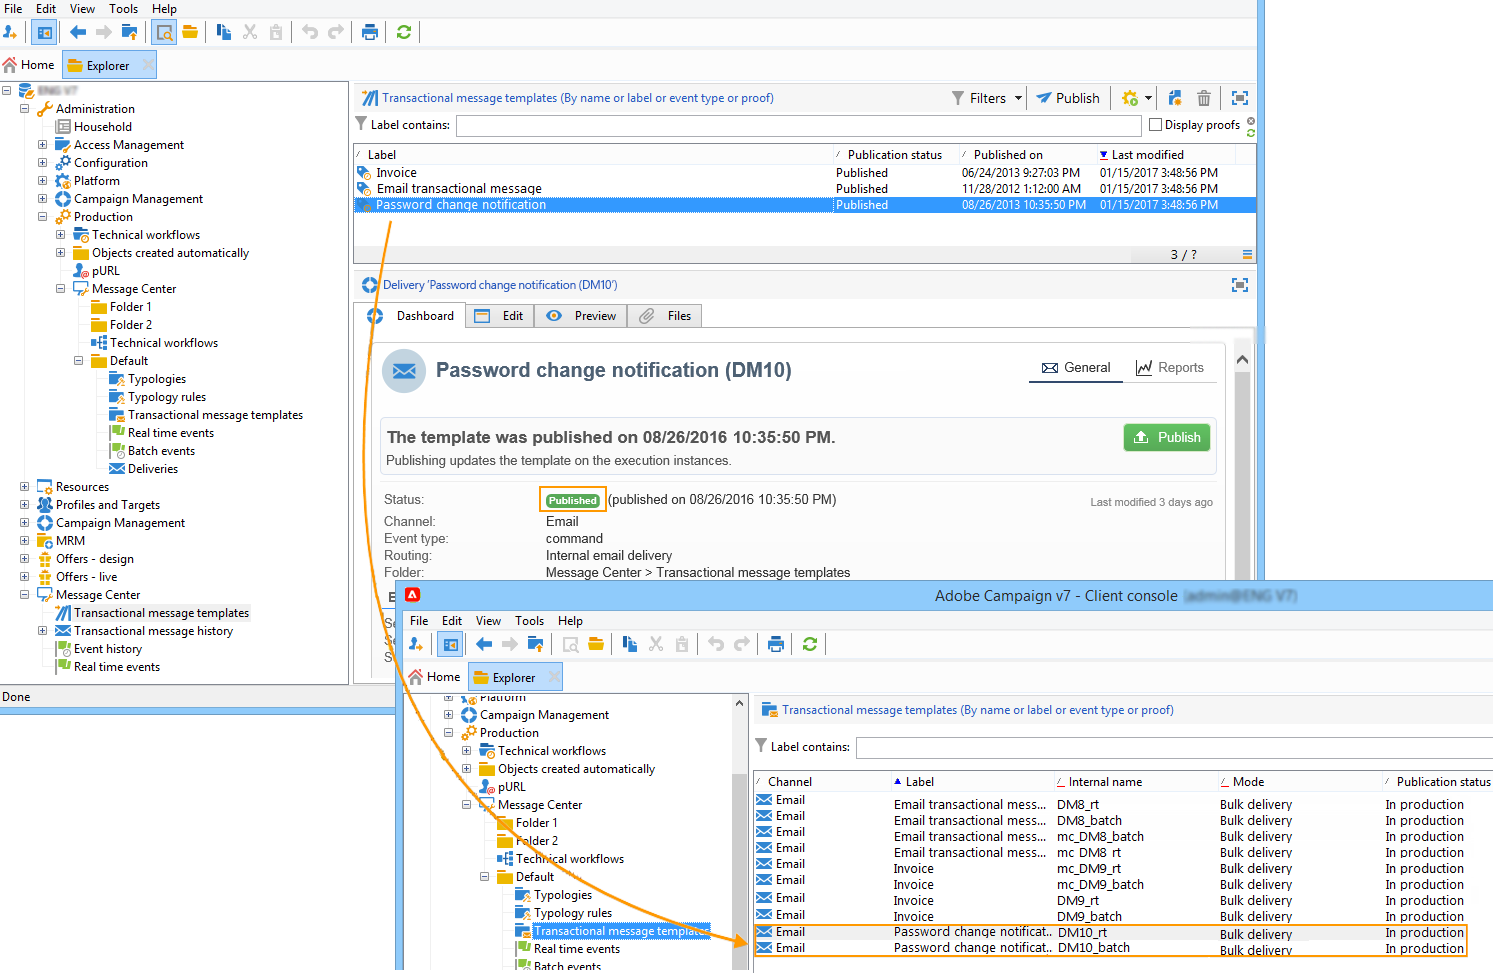Click the small green refresh icon under filter clear
The width and height of the screenshot is (1494, 973).
tap(1251, 133)
